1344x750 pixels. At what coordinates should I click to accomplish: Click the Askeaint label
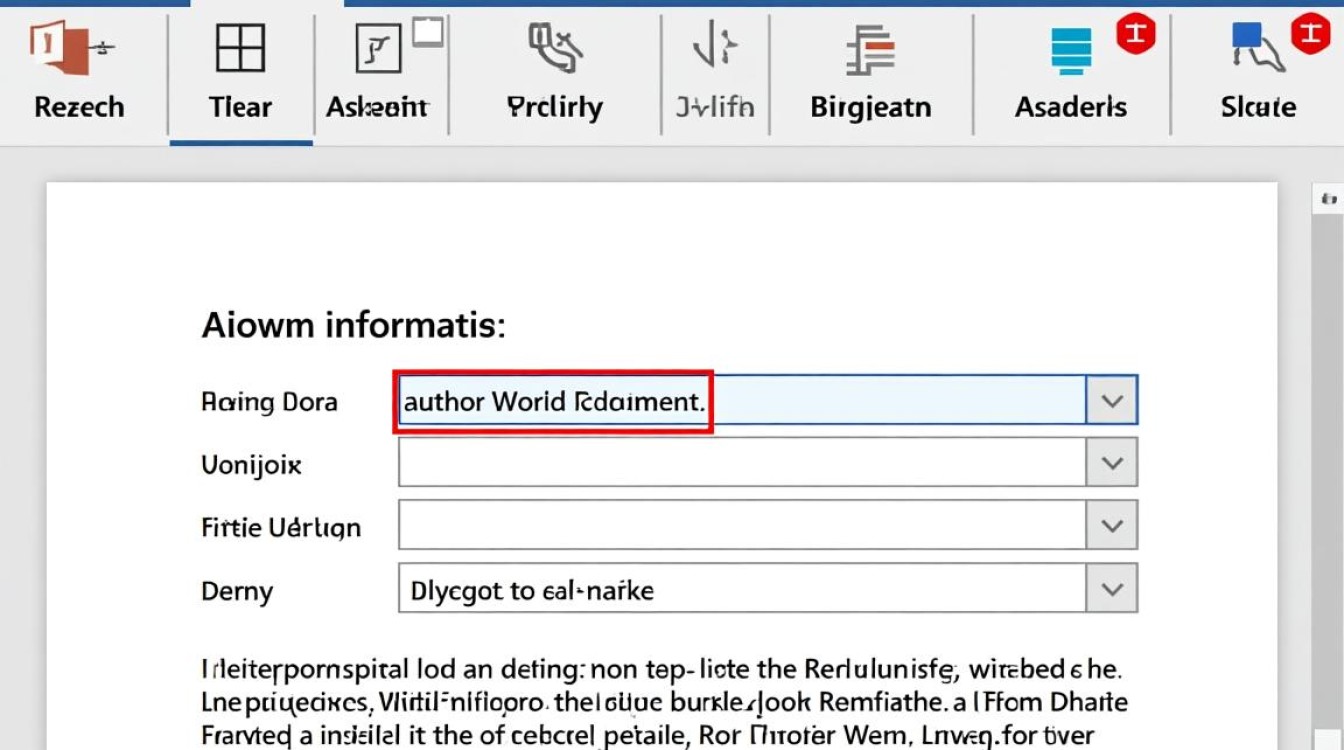[378, 107]
